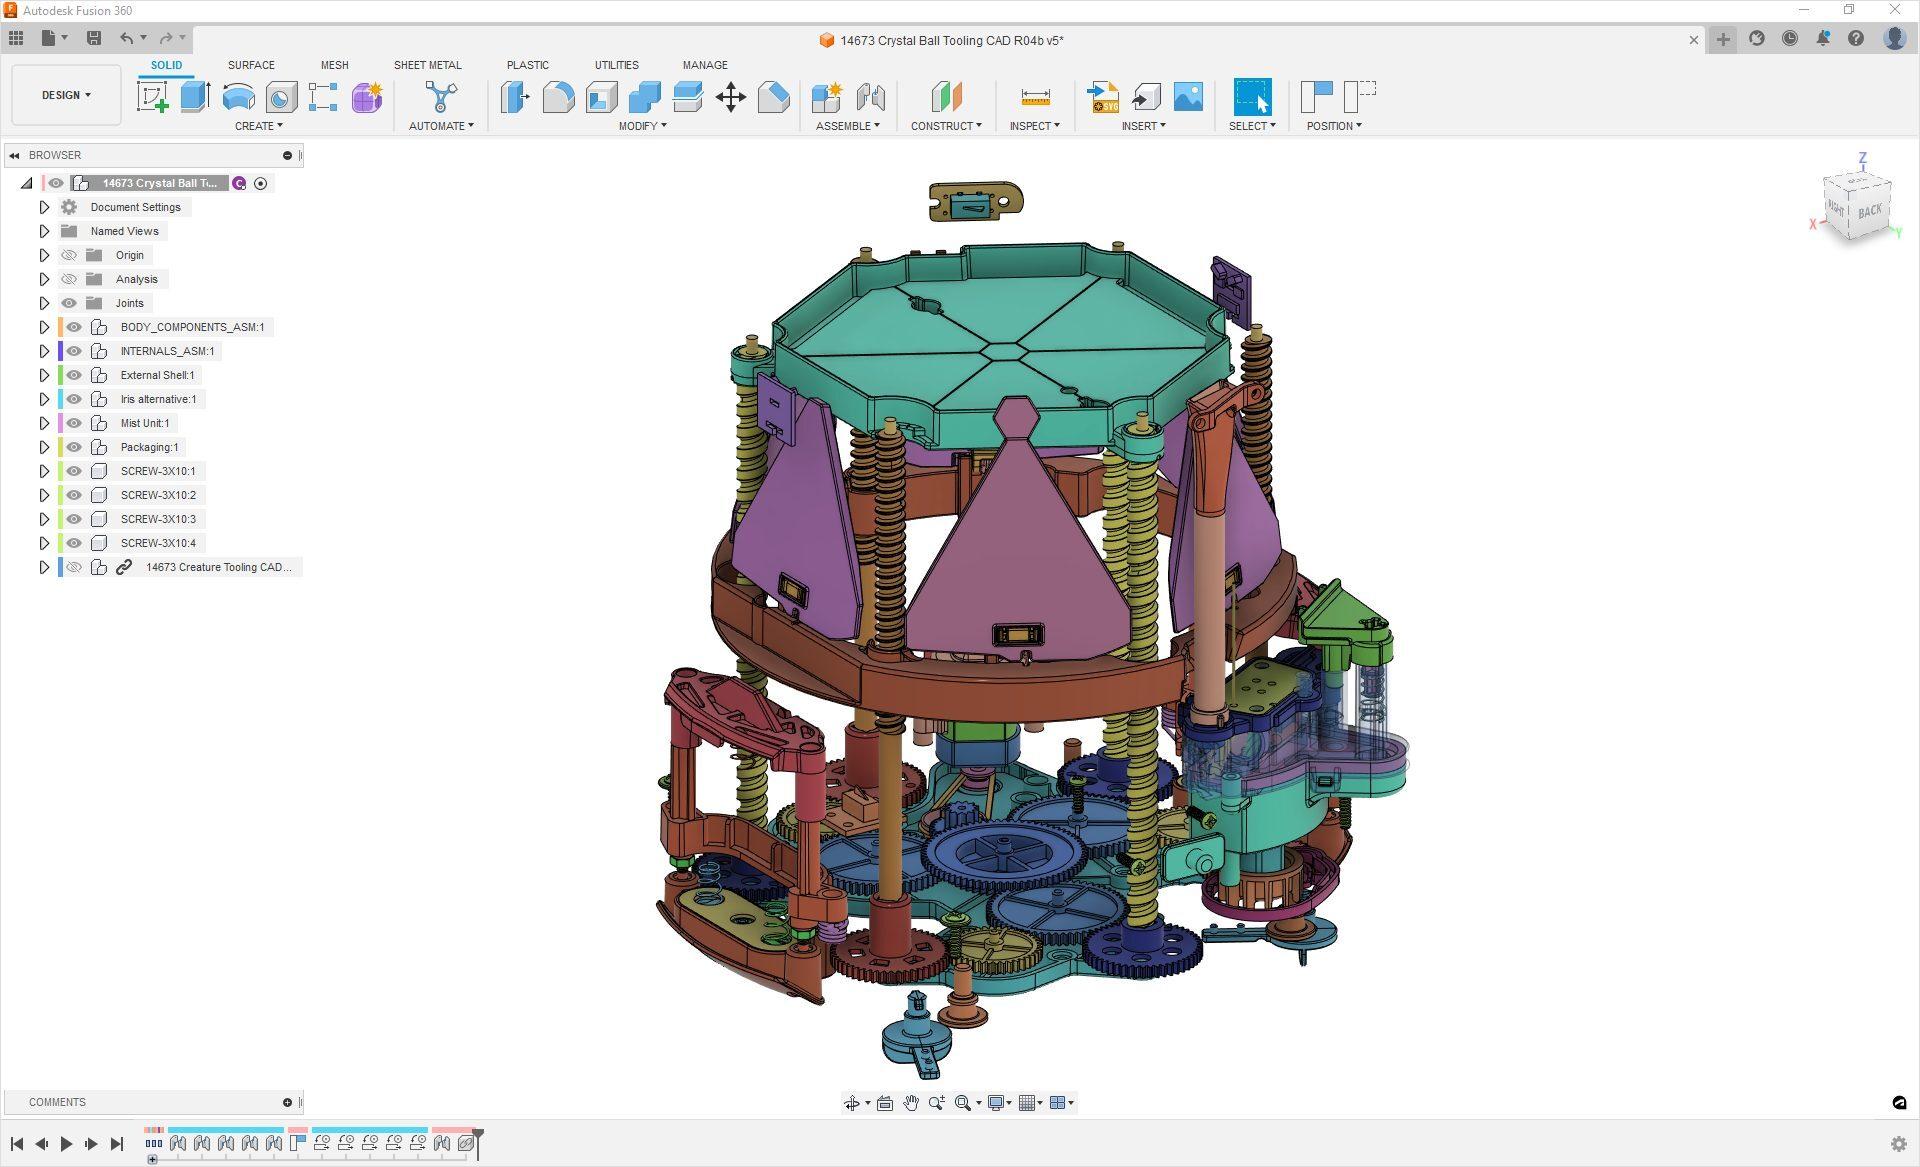Click the SOLID workspace button

[x=165, y=64]
